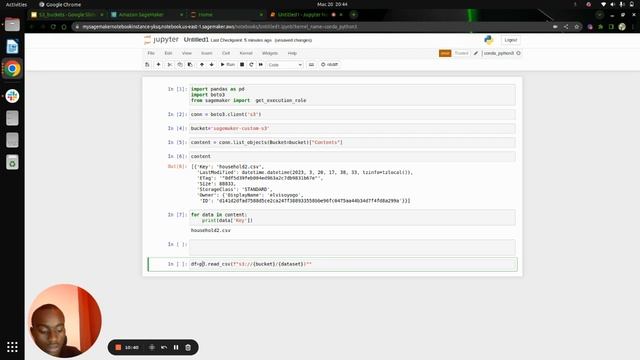Click the orange notification badge by Trusted
The height and width of the screenshot is (360, 640).
coord(445,53)
